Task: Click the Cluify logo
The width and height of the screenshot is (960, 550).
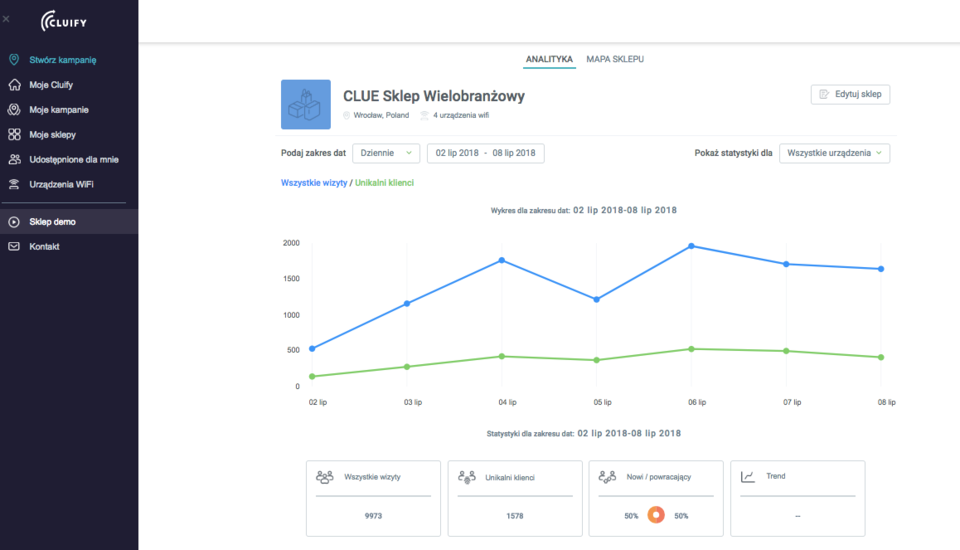Action: pos(64,21)
